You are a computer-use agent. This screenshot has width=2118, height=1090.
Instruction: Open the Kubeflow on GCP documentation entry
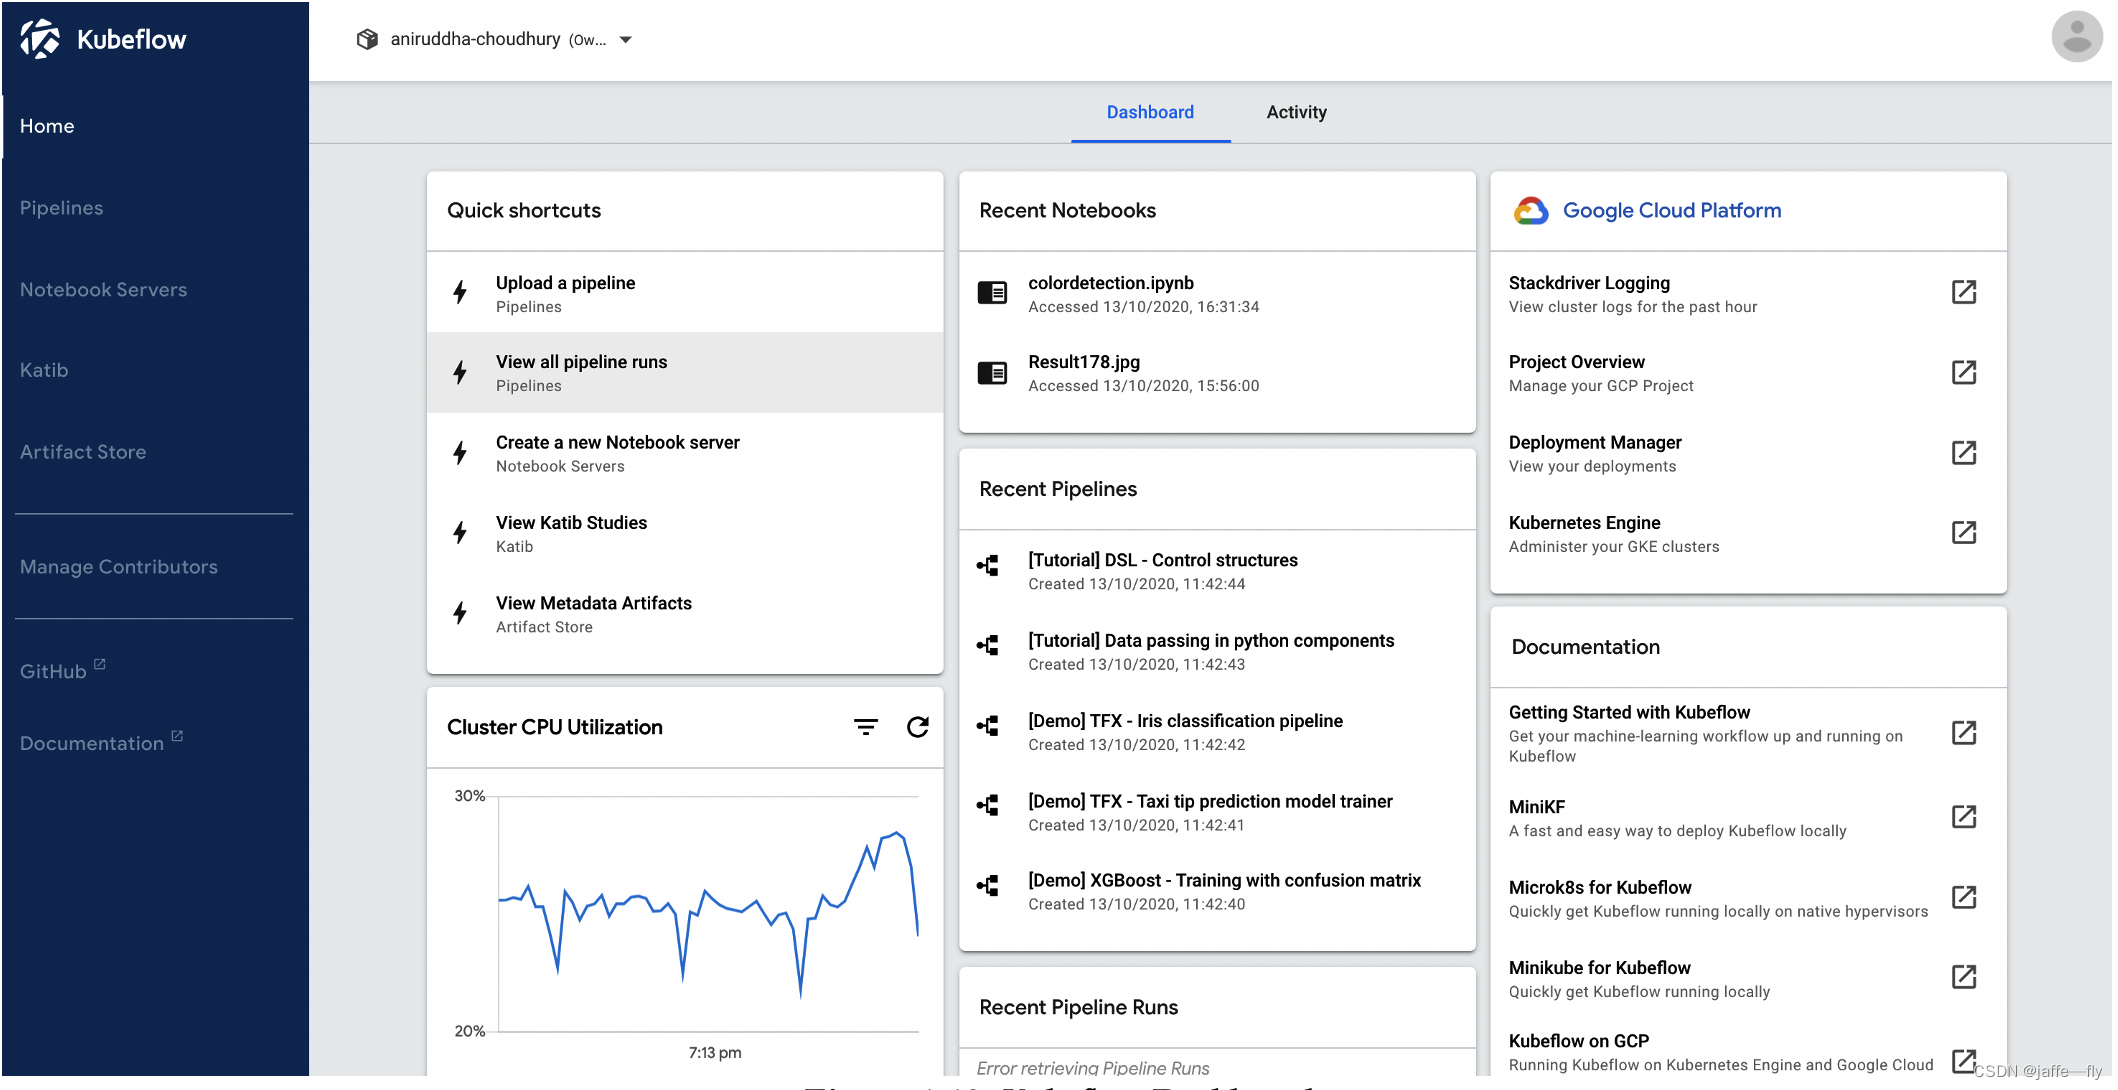pos(1748,1052)
